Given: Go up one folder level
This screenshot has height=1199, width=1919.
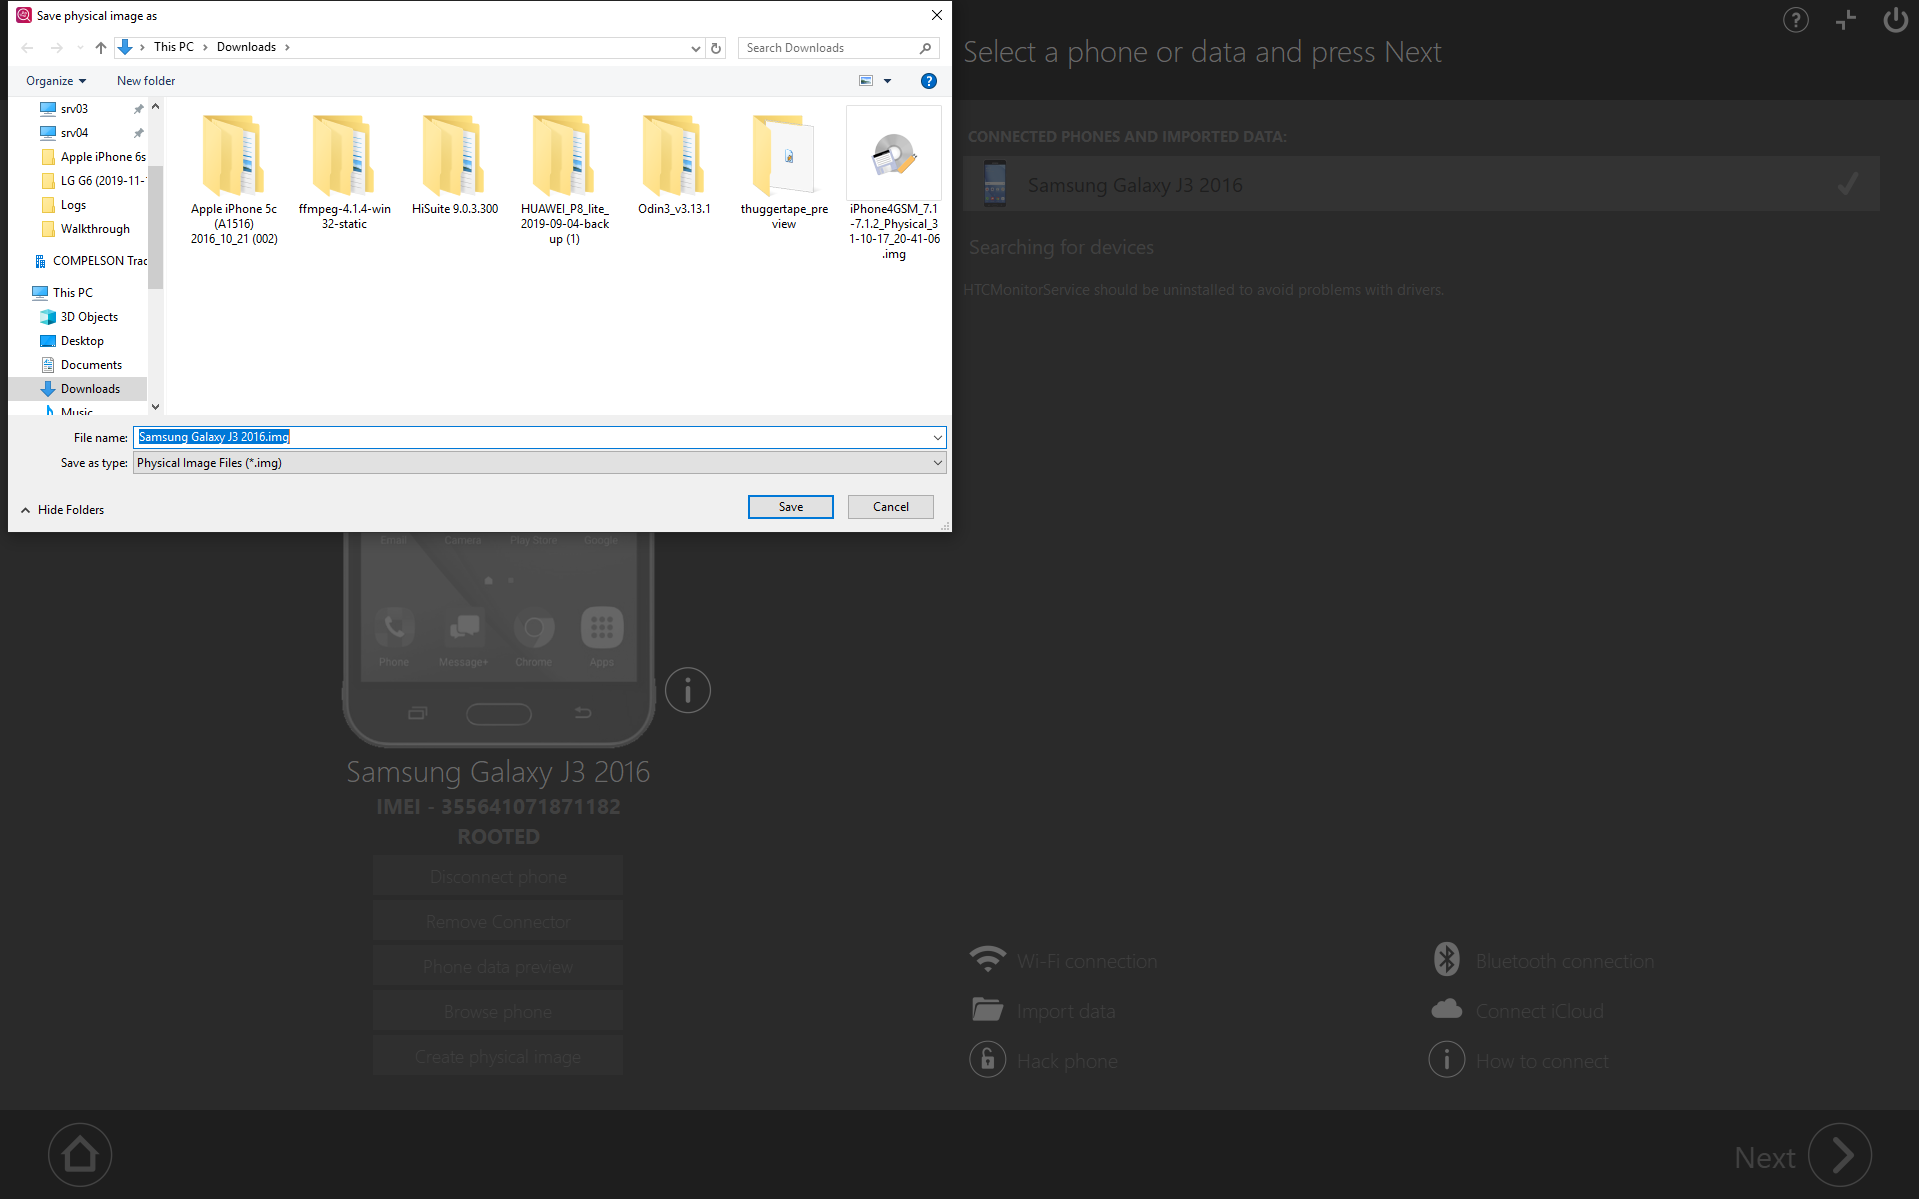Looking at the screenshot, I should click(101, 47).
